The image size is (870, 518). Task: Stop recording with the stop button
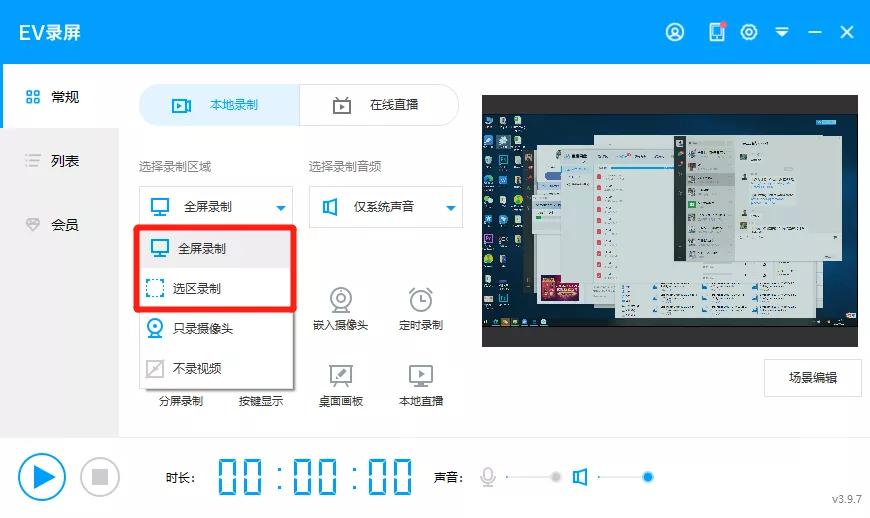pos(100,477)
